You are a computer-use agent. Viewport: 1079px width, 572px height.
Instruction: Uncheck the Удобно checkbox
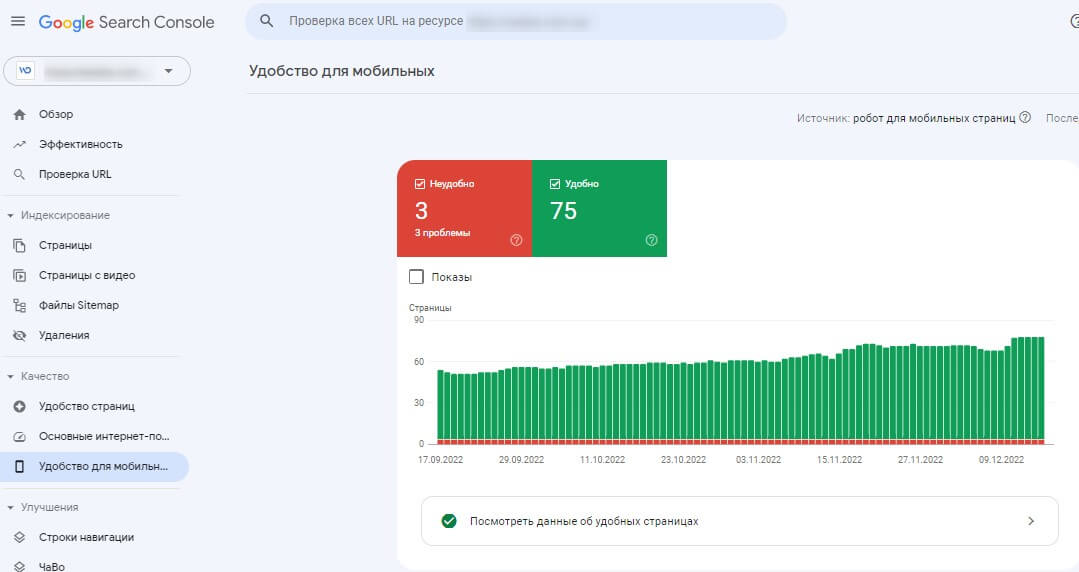[555, 184]
